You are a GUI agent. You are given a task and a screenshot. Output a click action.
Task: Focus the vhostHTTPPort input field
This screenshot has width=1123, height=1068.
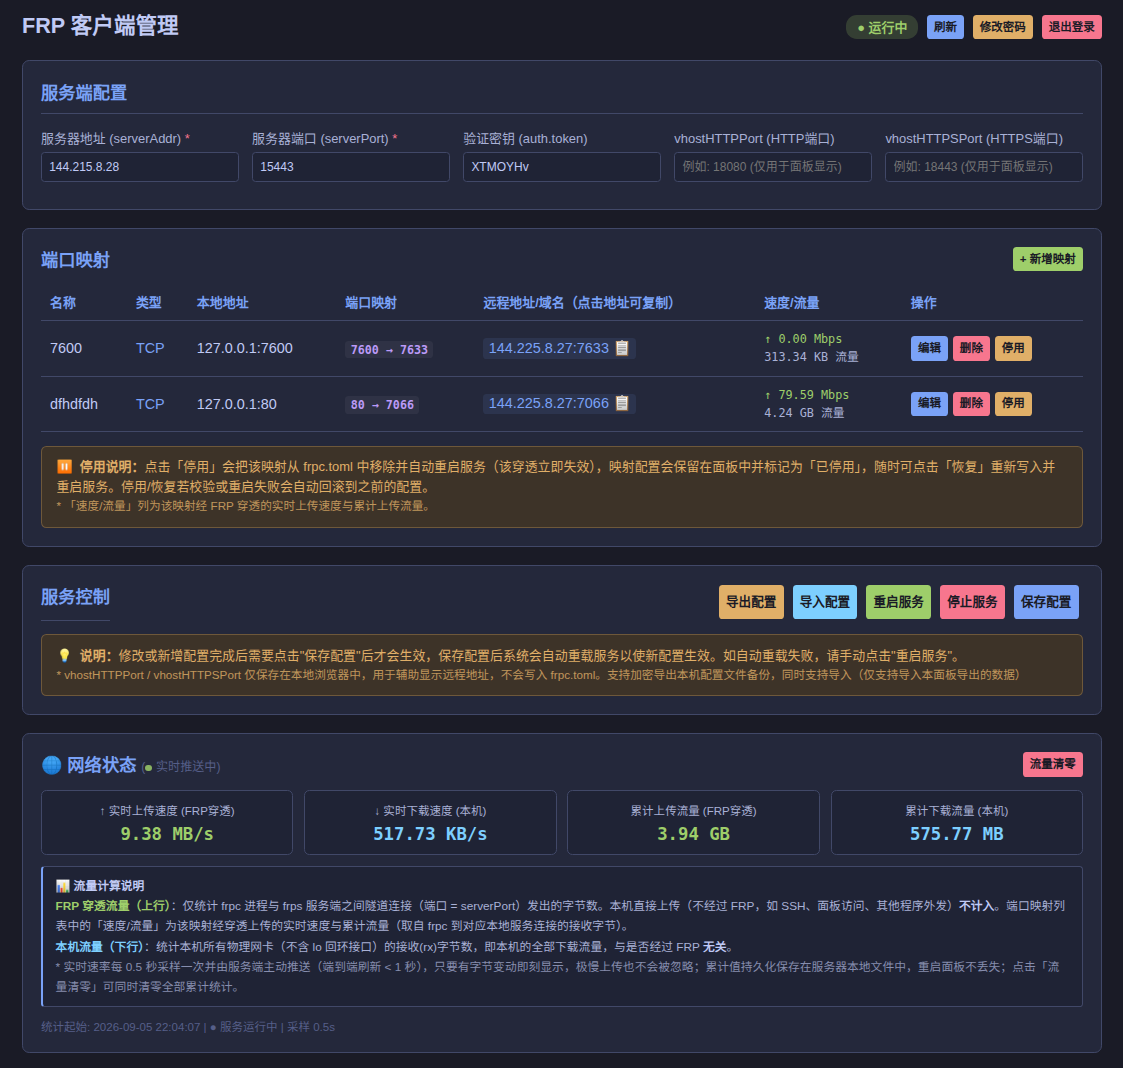[x=773, y=167]
